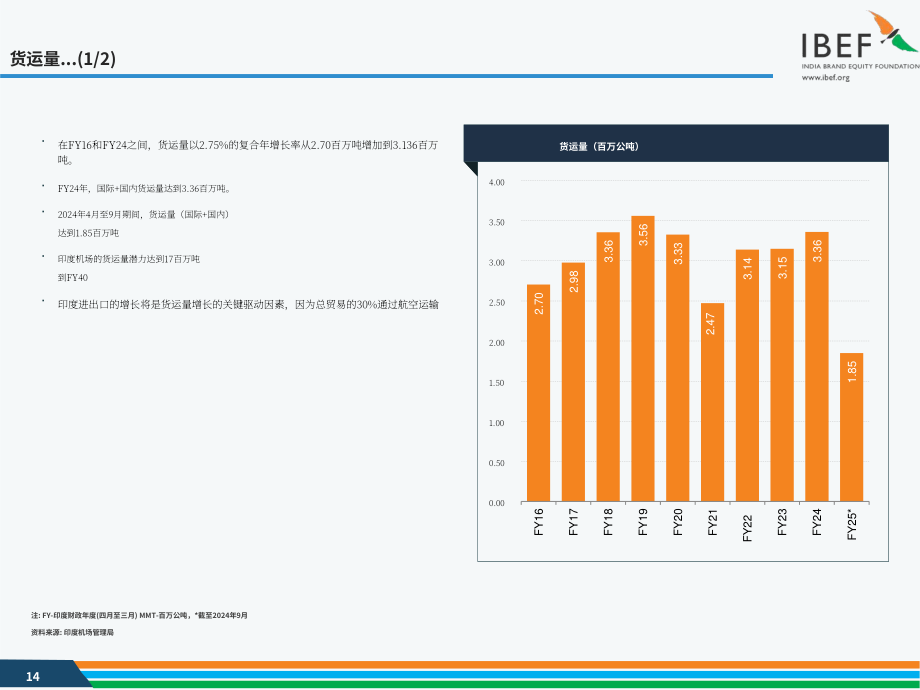
Task: Select the FY22 bar labeled 3.14
Action: click(747, 376)
